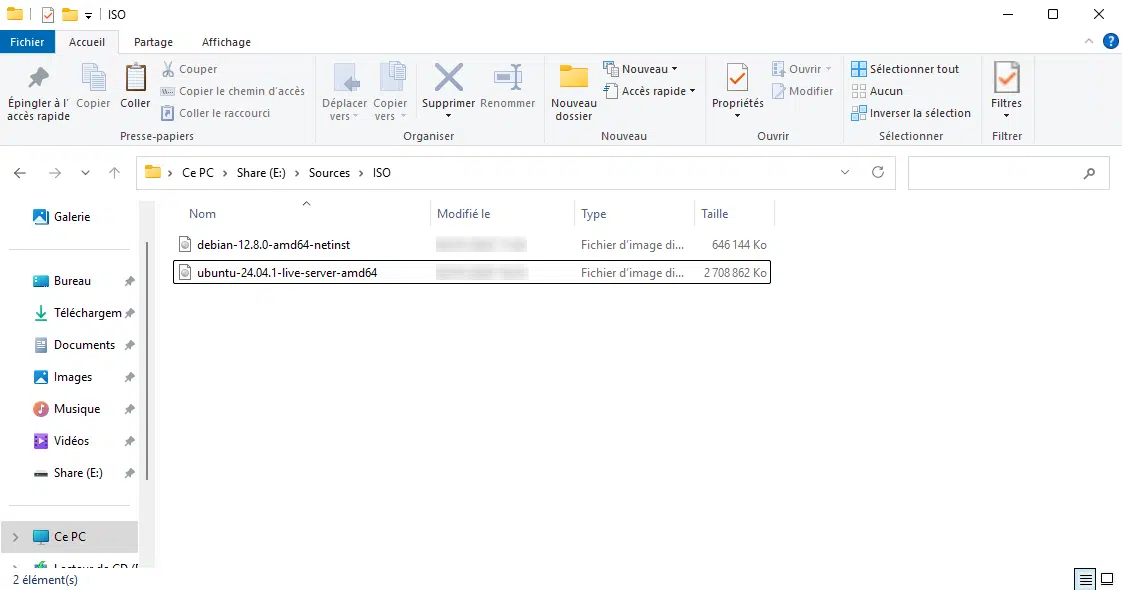Unpin Bureau with its pin icon
Screen dimensions: 1122x590
[x=130, y=281]
